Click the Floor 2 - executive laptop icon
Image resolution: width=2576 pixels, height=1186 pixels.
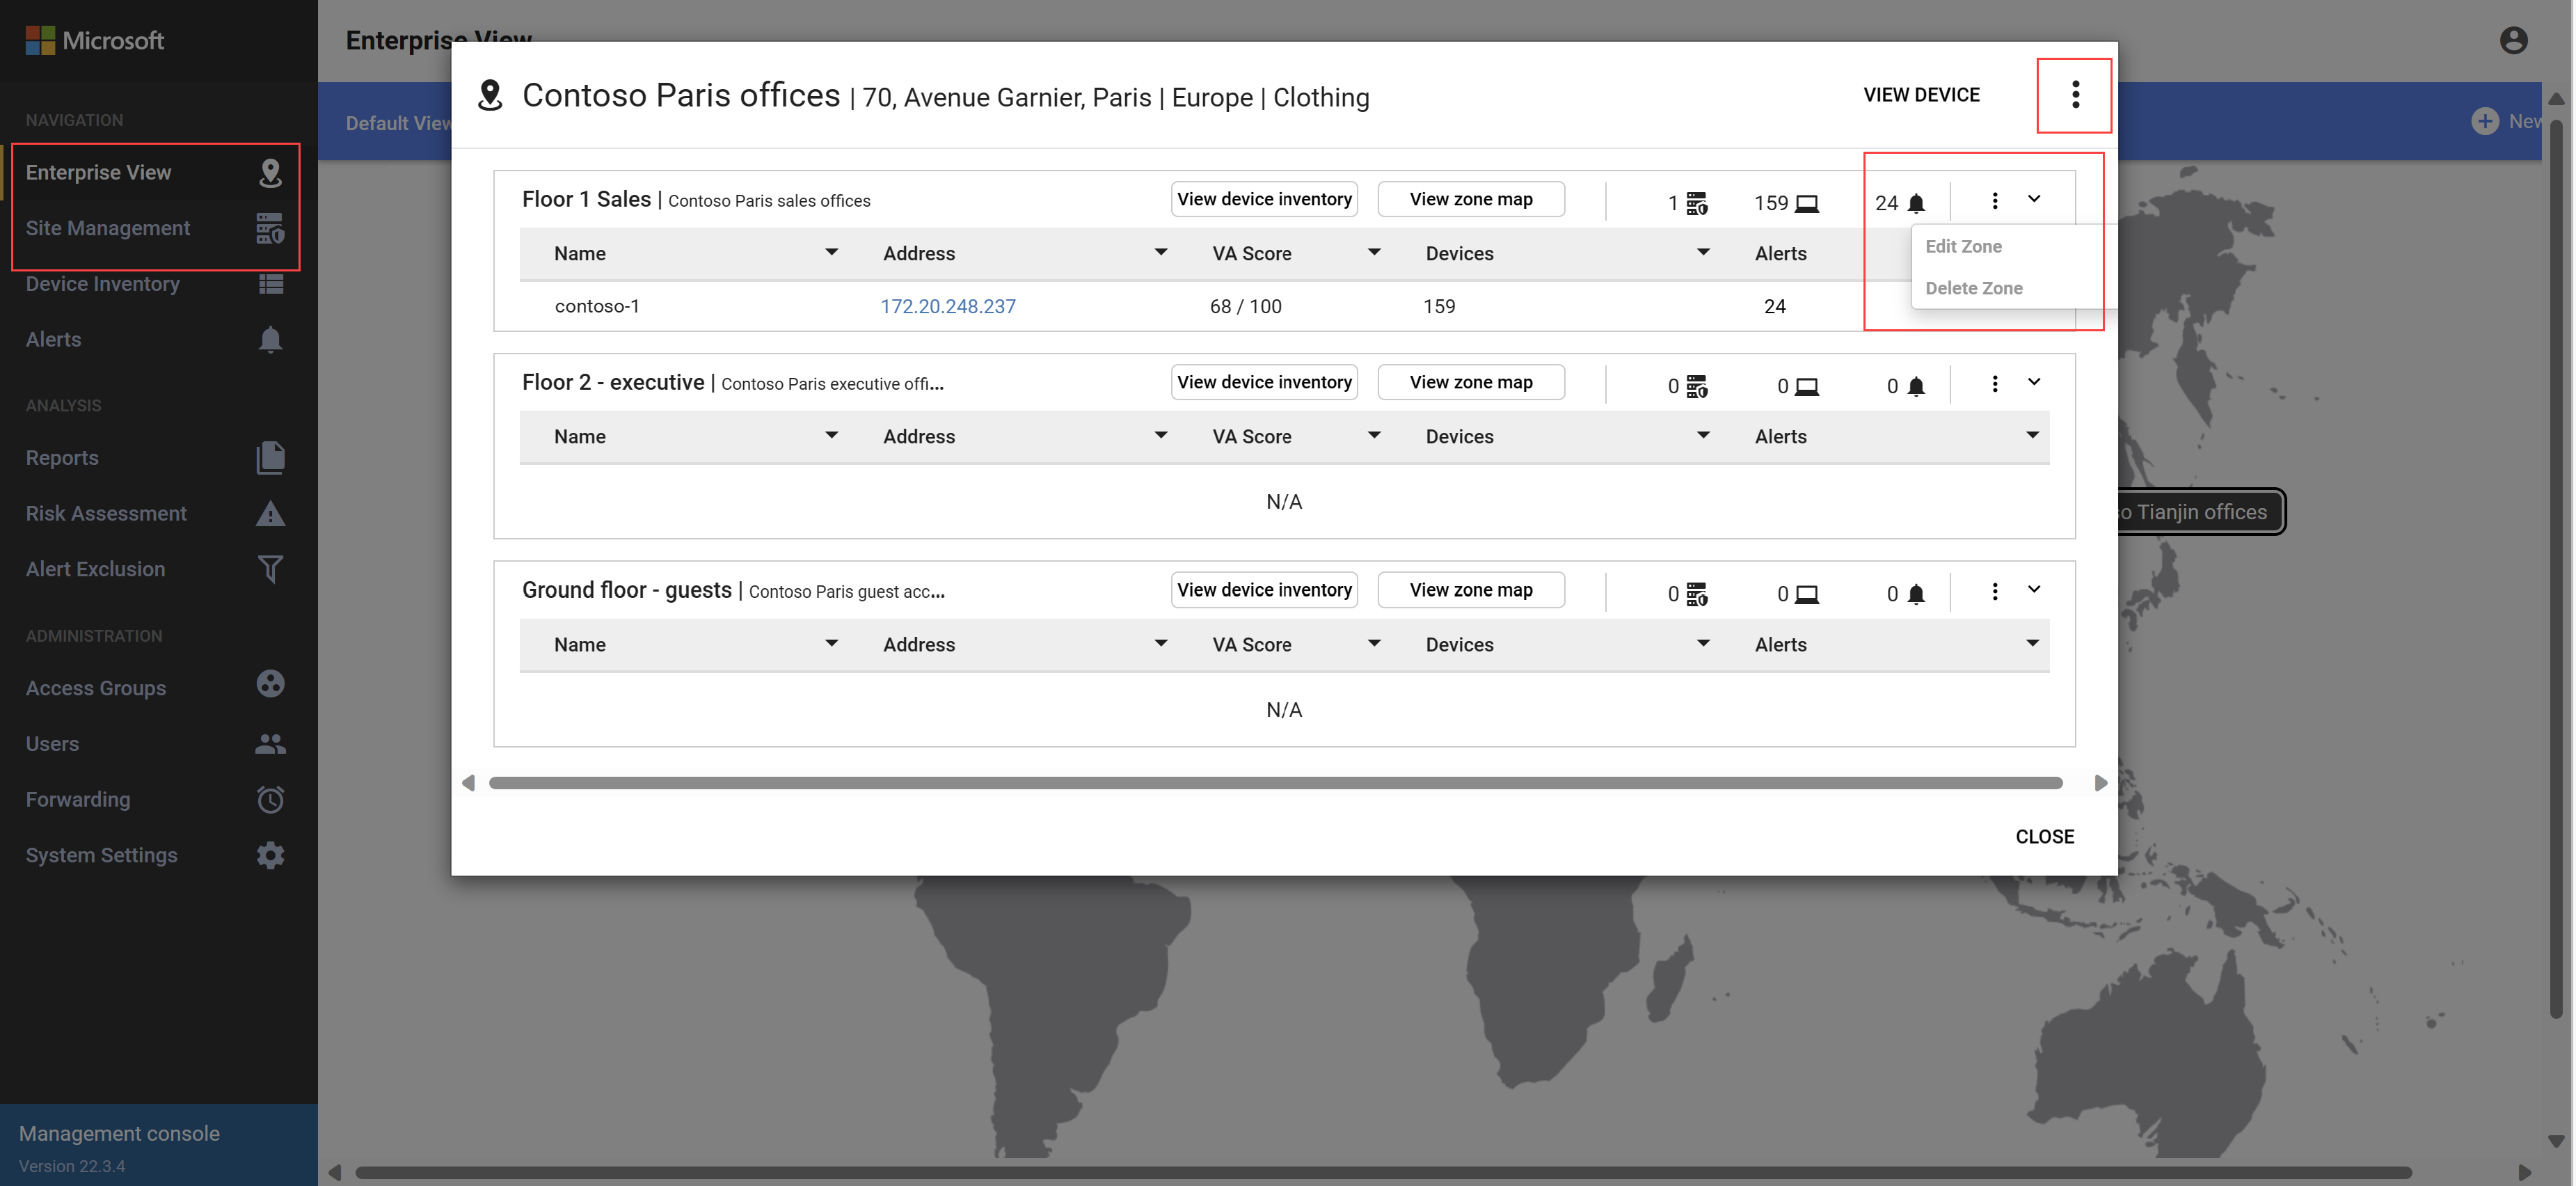click(x=1807, y=386)
